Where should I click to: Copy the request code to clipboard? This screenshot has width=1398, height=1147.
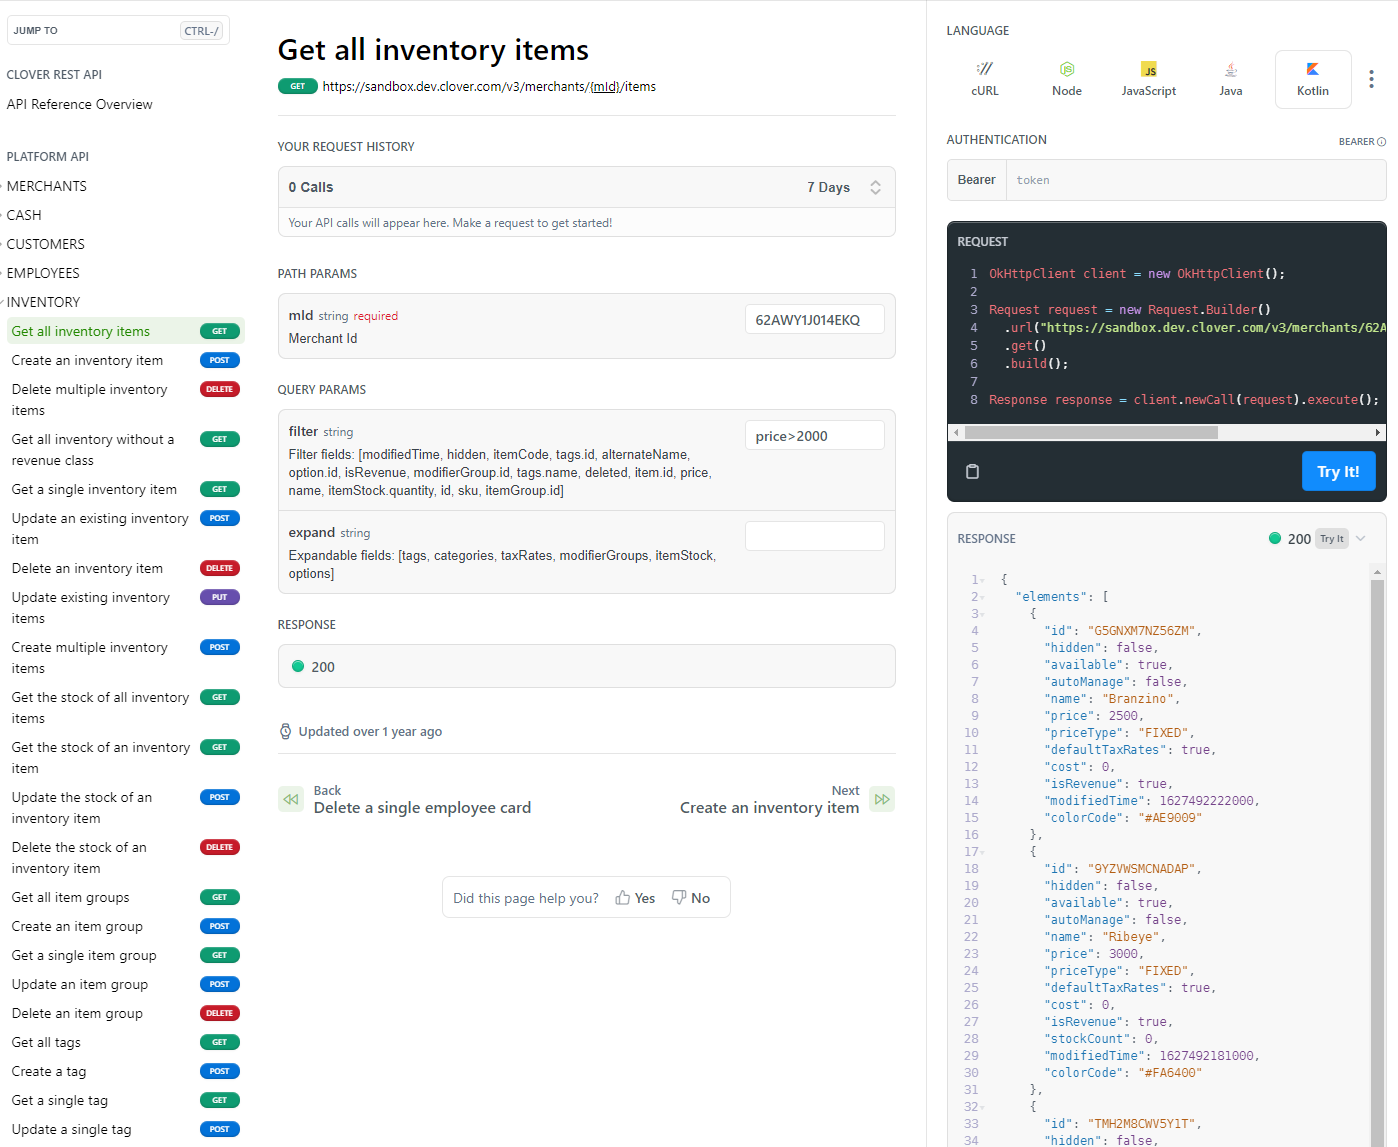[x=972, y=471]
